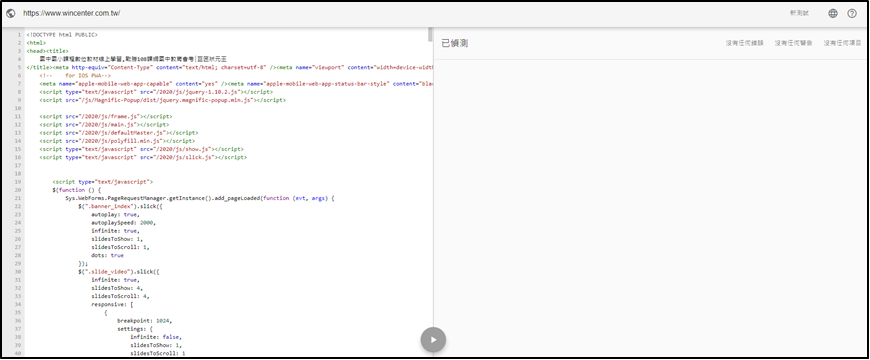The width and height of the screenshot is (870, 360).
Task: Run the test with the round play button
Action: click(433, 340)
